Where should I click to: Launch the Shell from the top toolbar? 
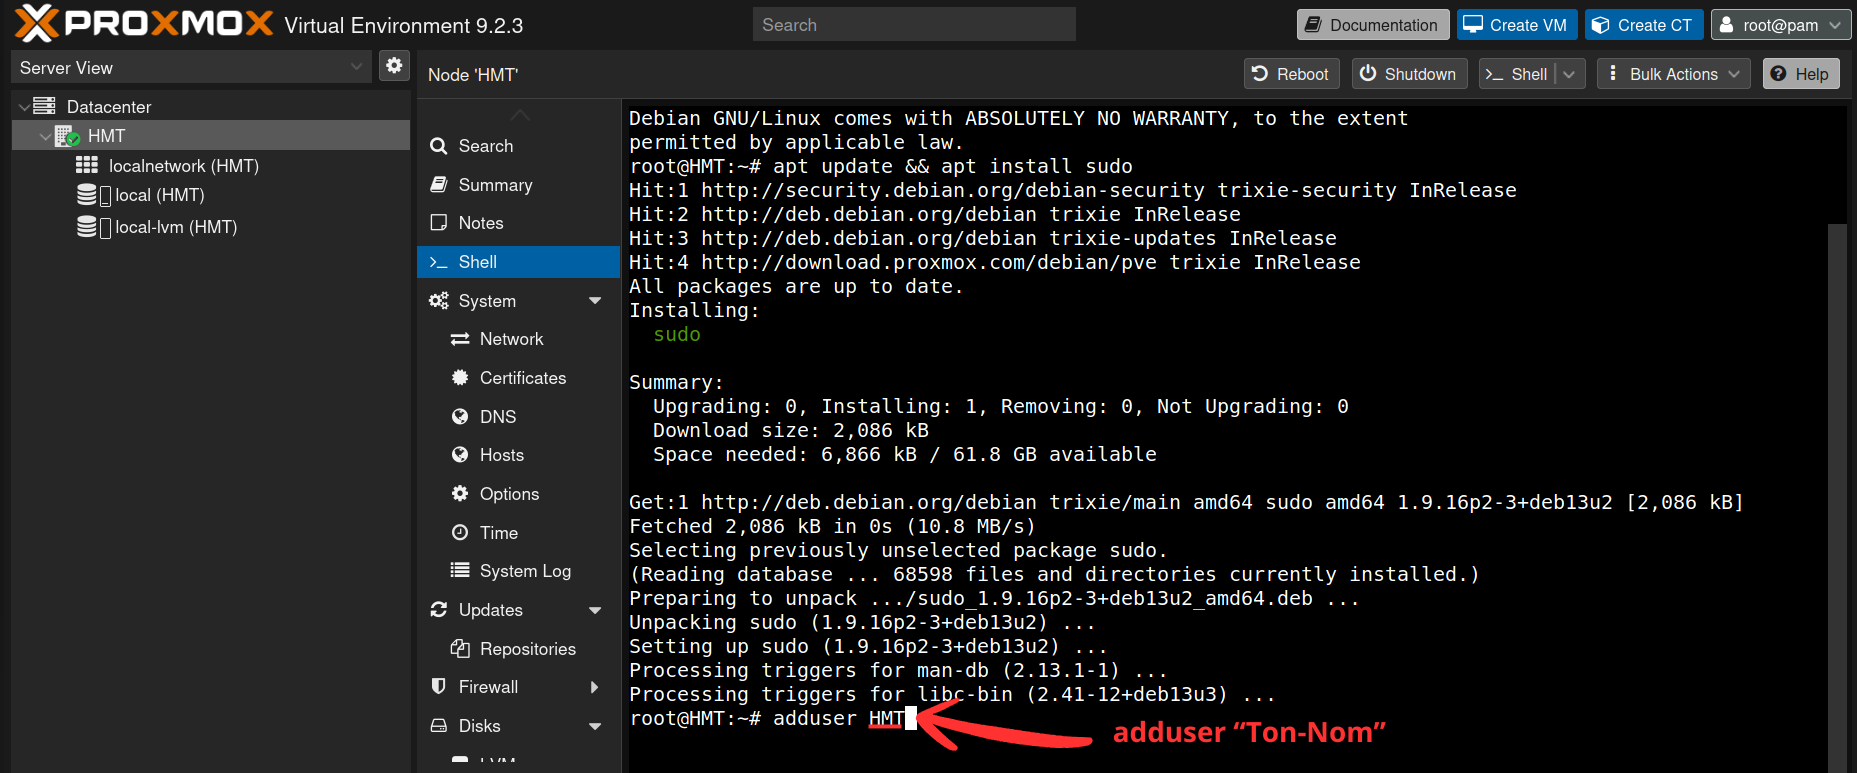click(x=1518, y=74)
